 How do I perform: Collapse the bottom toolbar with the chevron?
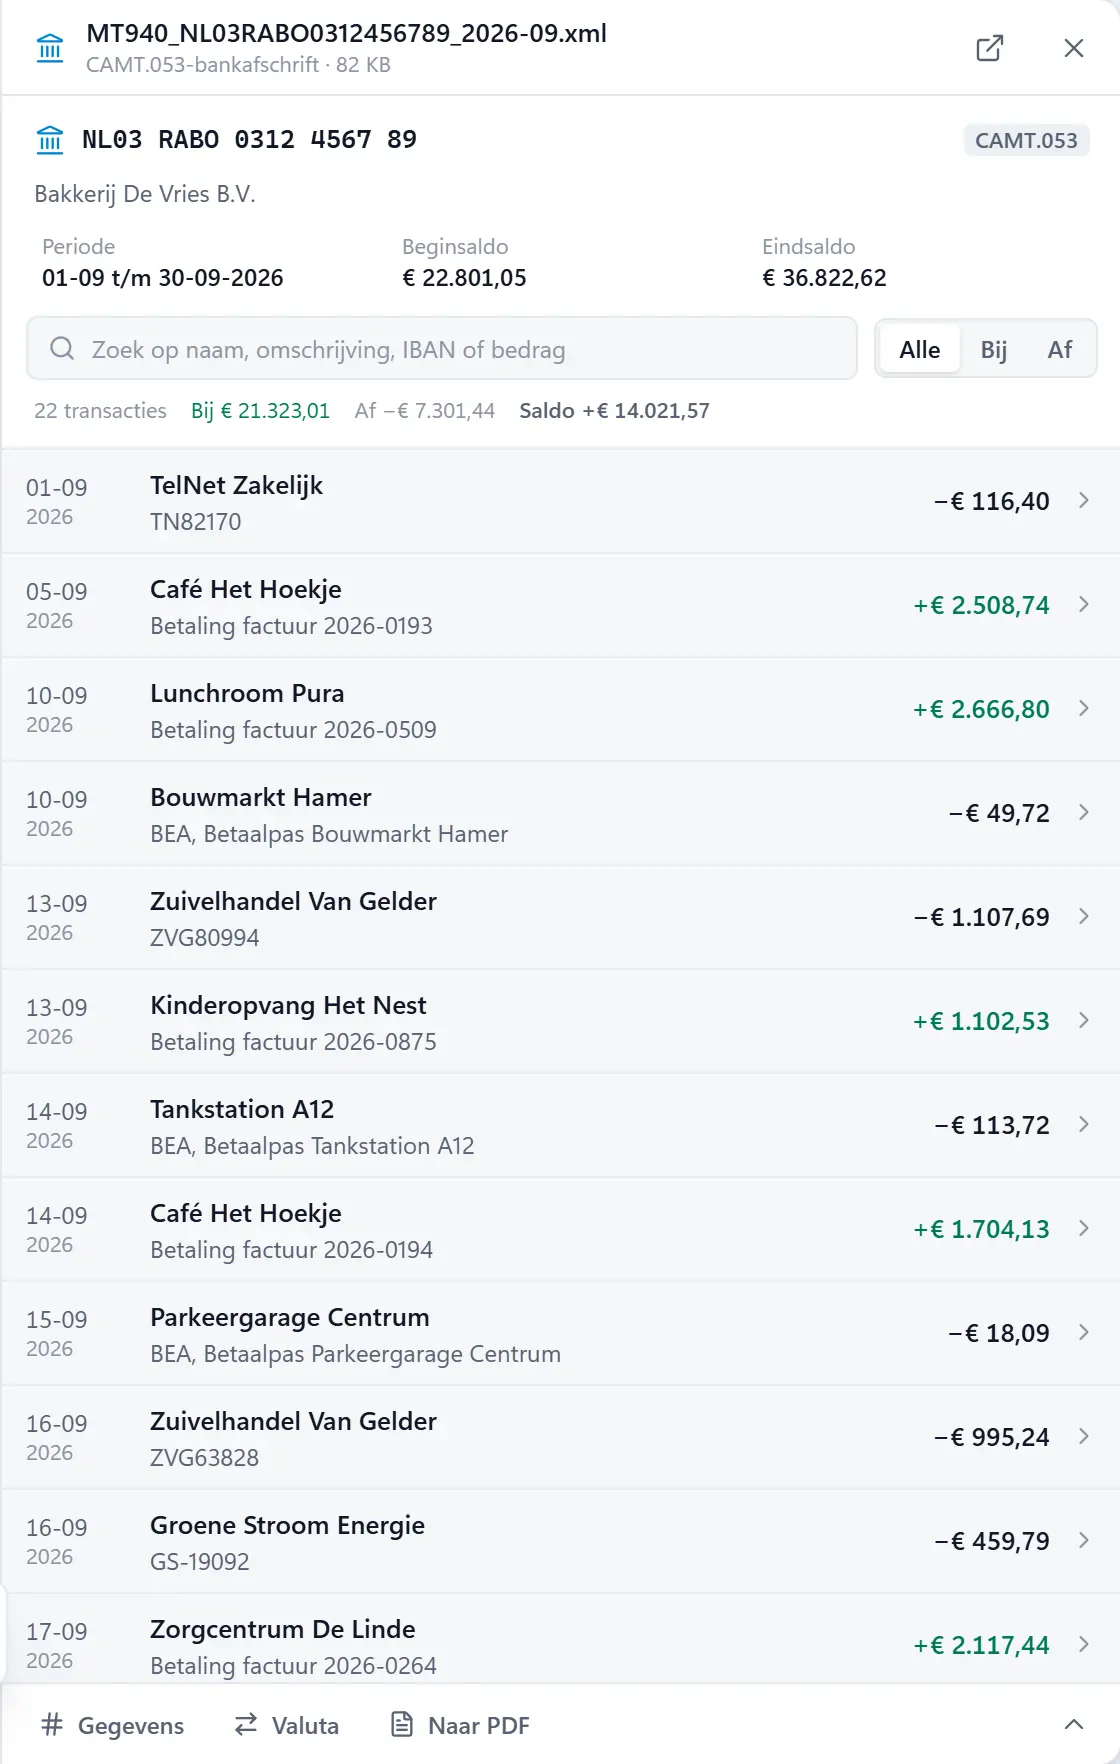click(x=1074, y=1725)
